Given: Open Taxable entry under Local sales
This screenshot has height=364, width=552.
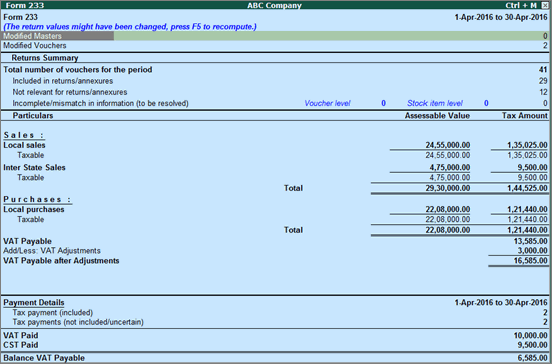Looking at the screenshot, I should click(275, 155).
